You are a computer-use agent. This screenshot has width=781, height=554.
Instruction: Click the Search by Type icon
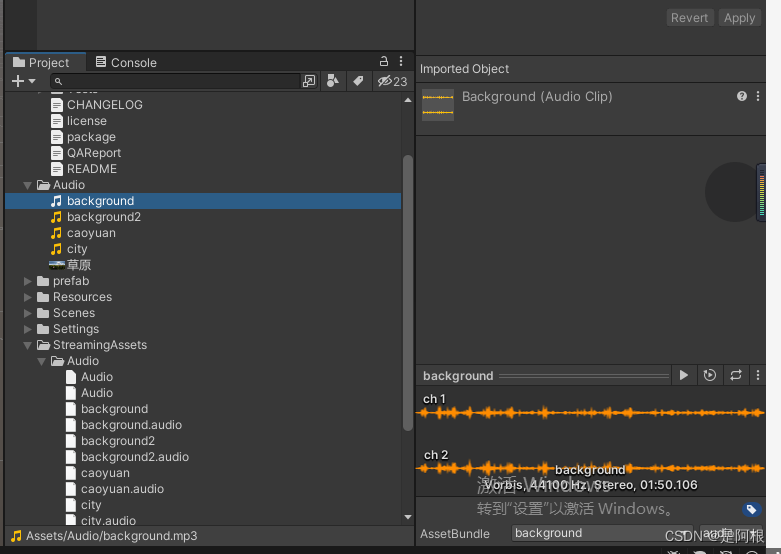[332, 81]
